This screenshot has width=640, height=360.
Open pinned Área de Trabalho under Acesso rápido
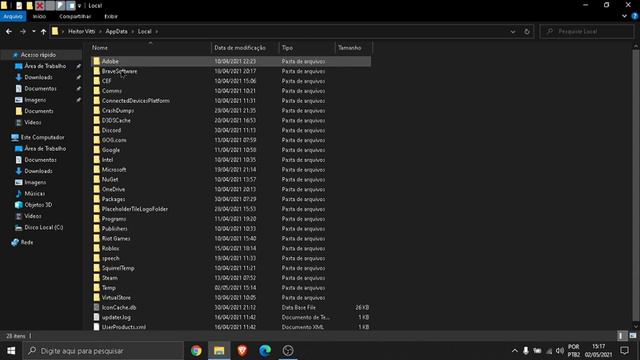45,66
